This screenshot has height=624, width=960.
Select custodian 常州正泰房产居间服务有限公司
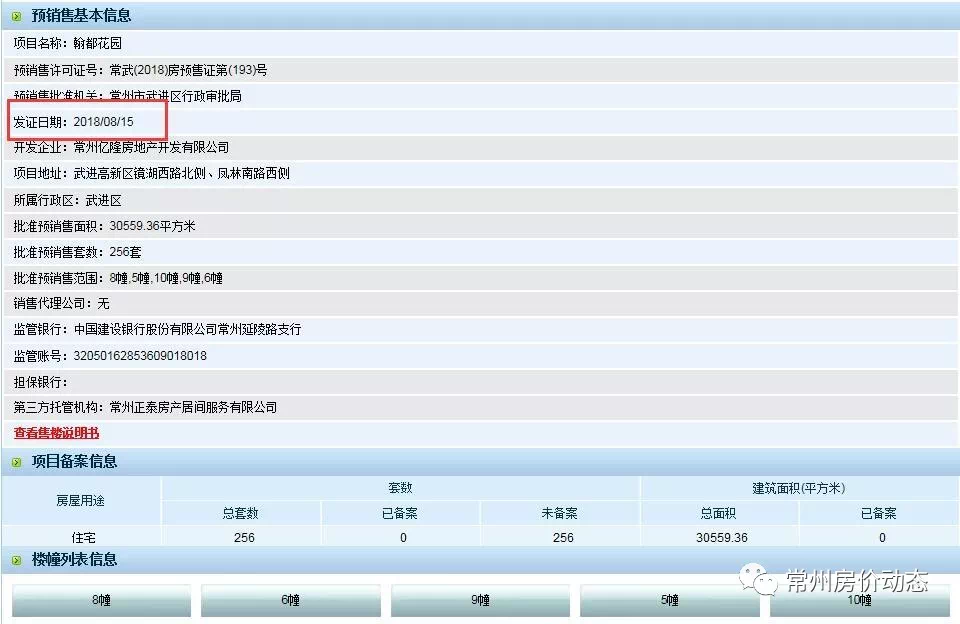(x=193, y=408)
